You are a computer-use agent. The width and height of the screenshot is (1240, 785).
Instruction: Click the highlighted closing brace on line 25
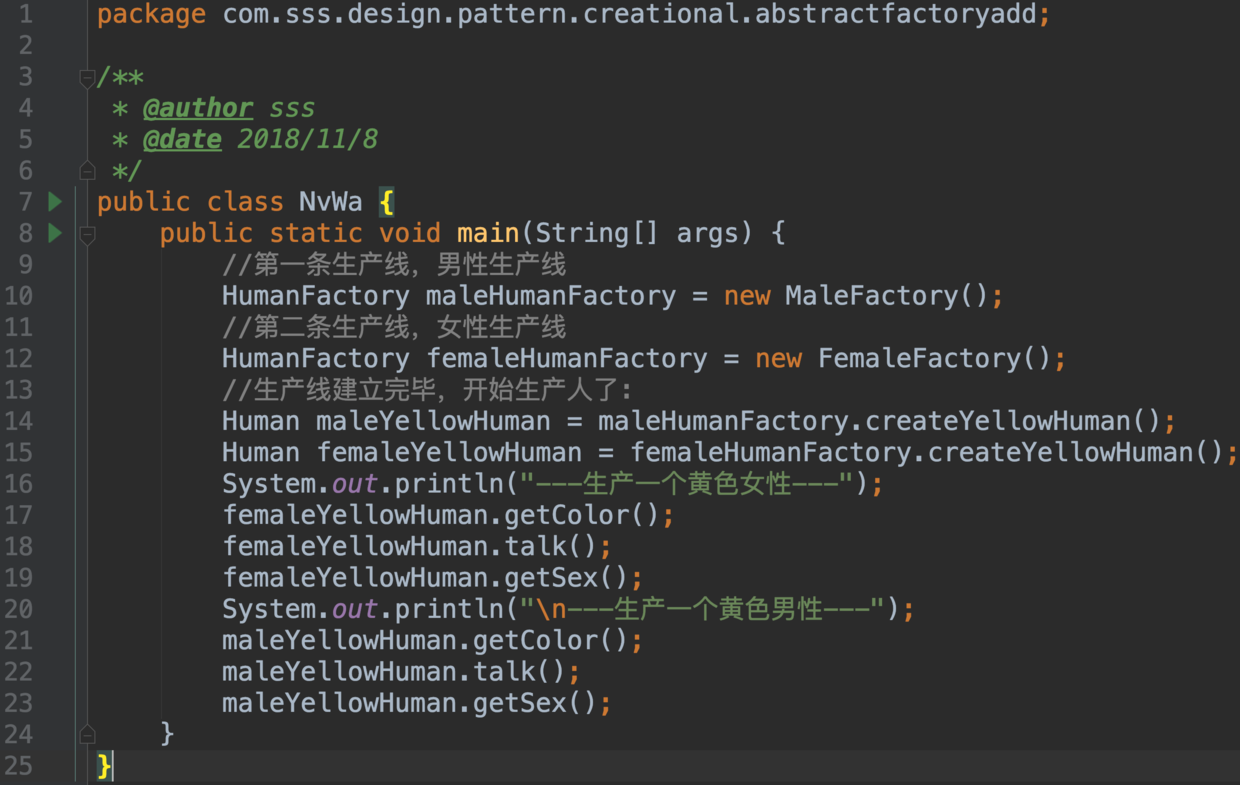(x=104, y=766)
